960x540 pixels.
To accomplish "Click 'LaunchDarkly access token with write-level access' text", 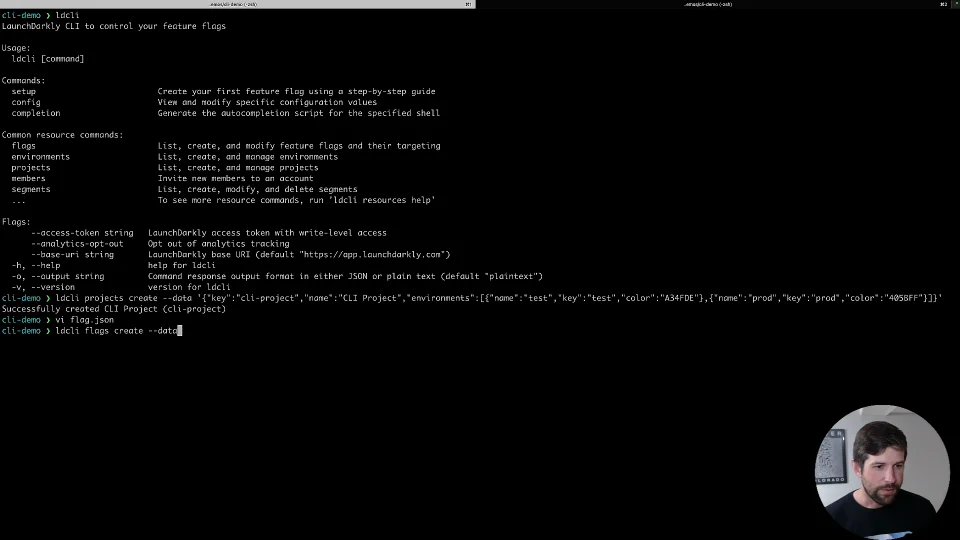I will point(267,233).
